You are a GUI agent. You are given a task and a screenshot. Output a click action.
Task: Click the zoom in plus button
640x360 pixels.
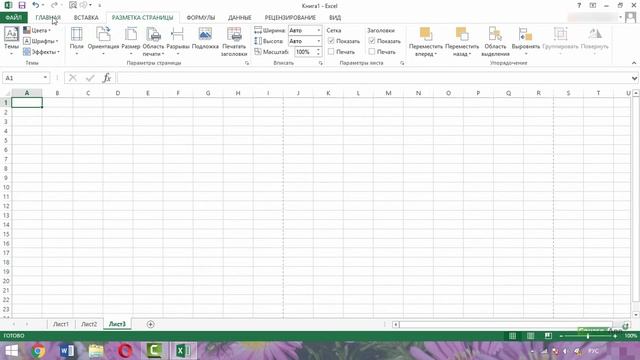pos(615,336)
